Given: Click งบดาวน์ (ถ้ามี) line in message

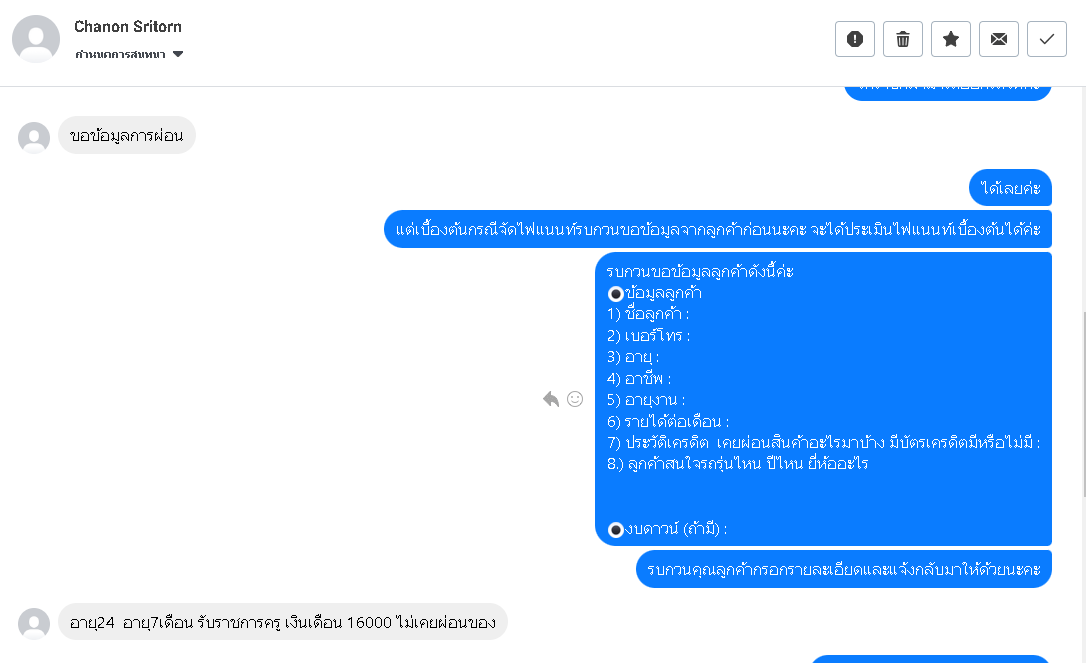Looking at the screenshot, I should coord(668,529).
